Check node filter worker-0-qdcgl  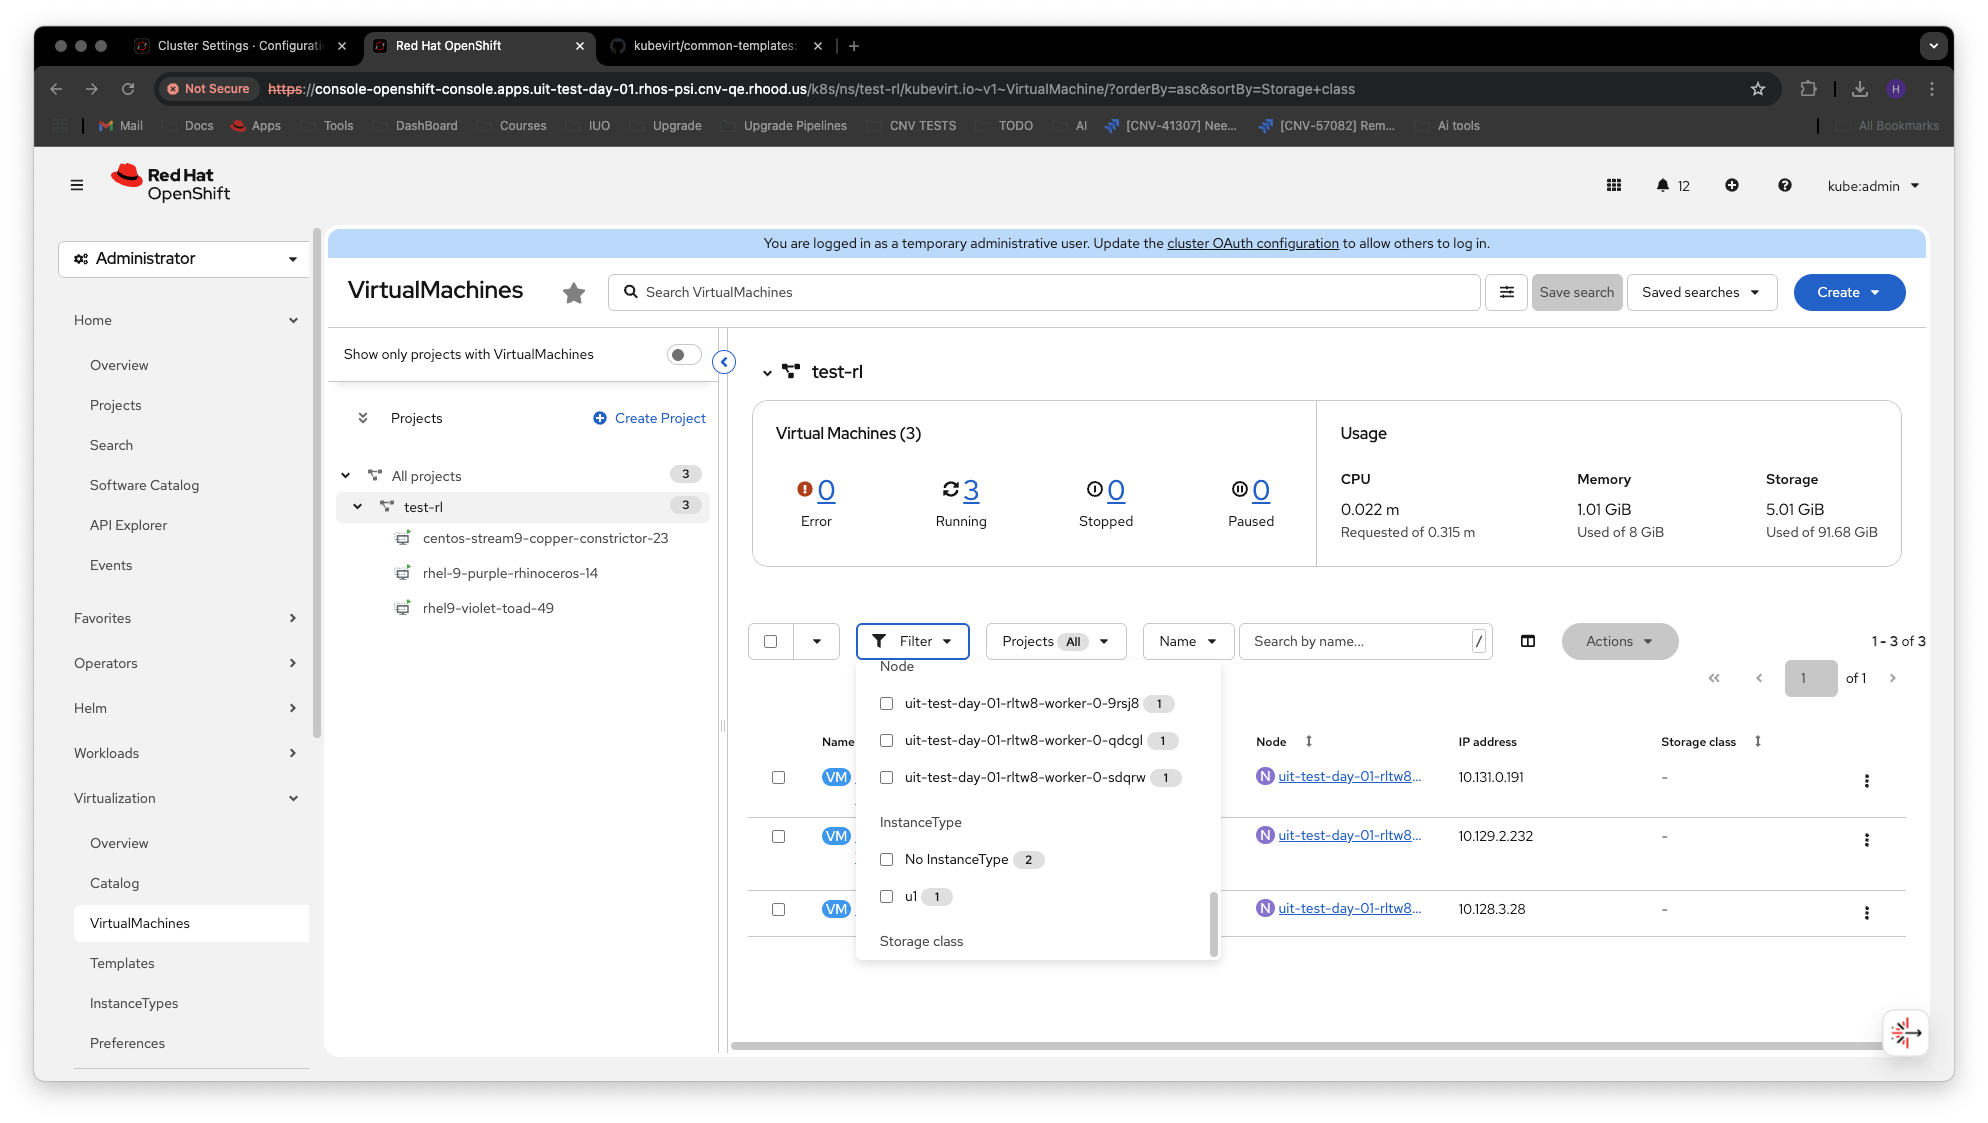click(886, 741)
